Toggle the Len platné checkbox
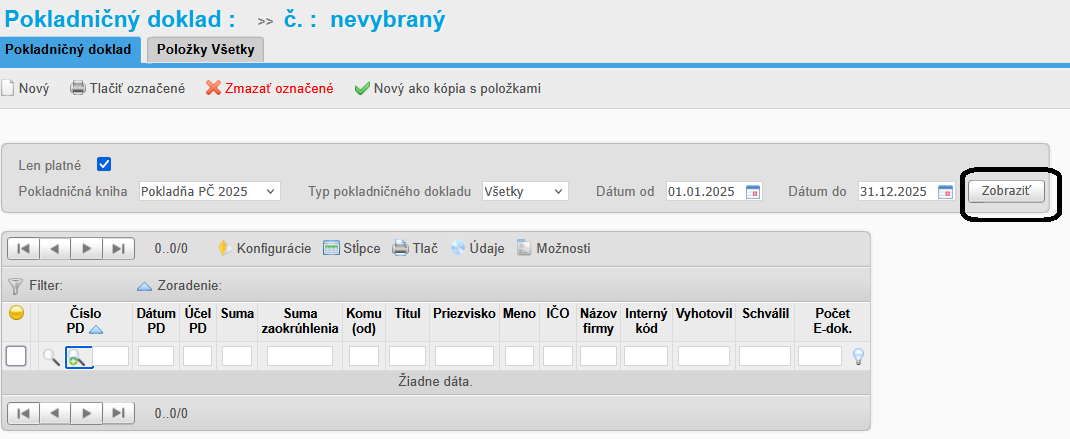The height and width of the screenshot is (439, 1070). tap(104, 165)
